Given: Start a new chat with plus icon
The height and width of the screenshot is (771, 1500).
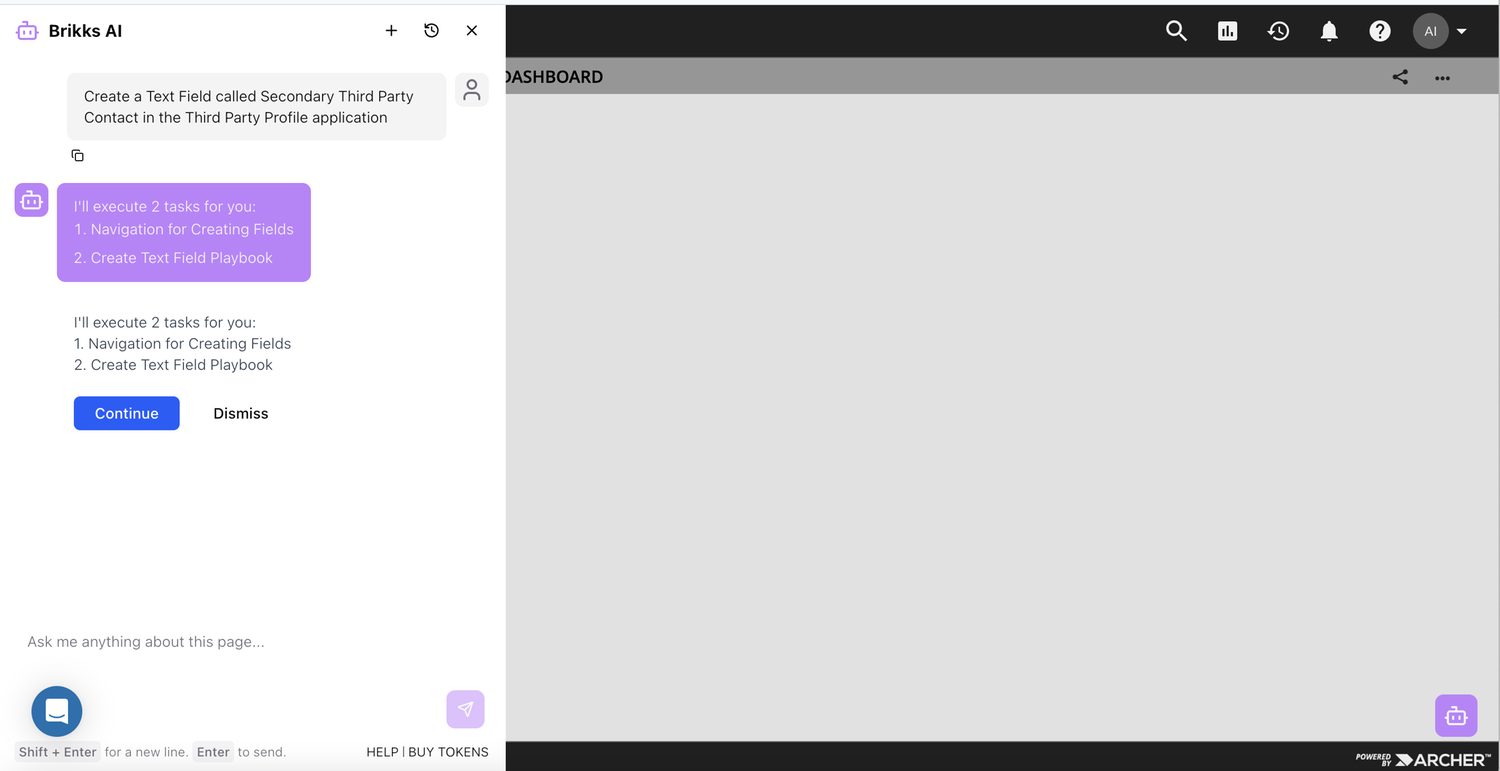Looking at the screenshot, I should (391, 31).
